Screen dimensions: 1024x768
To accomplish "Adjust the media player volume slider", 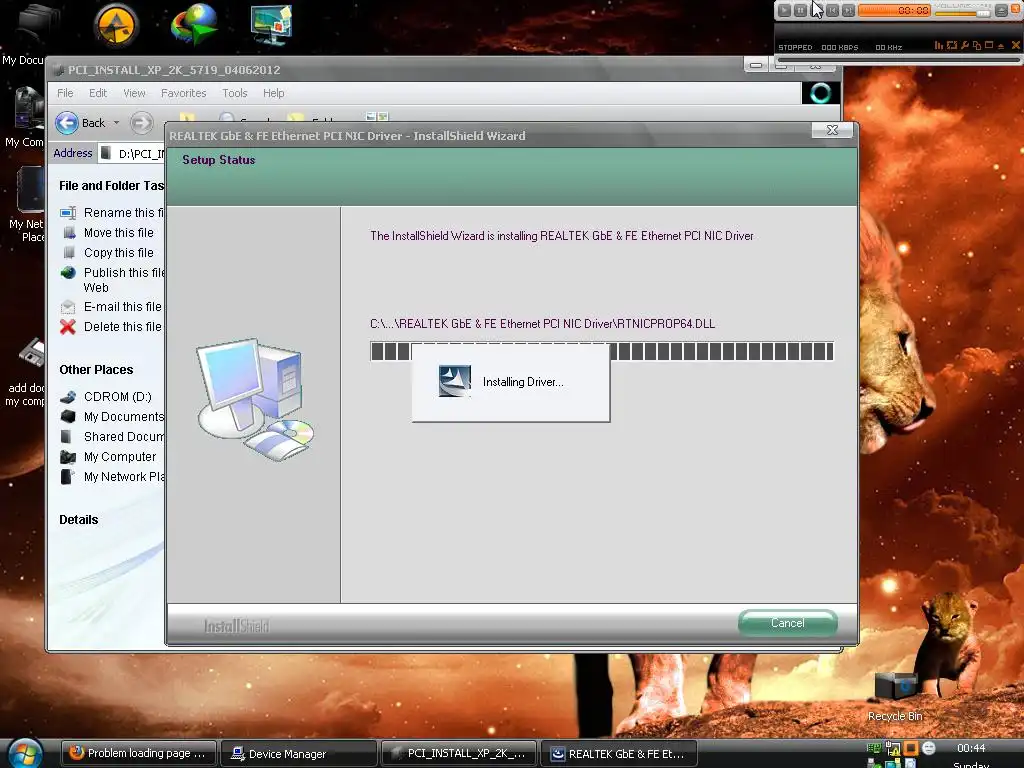I will point(963,14).
